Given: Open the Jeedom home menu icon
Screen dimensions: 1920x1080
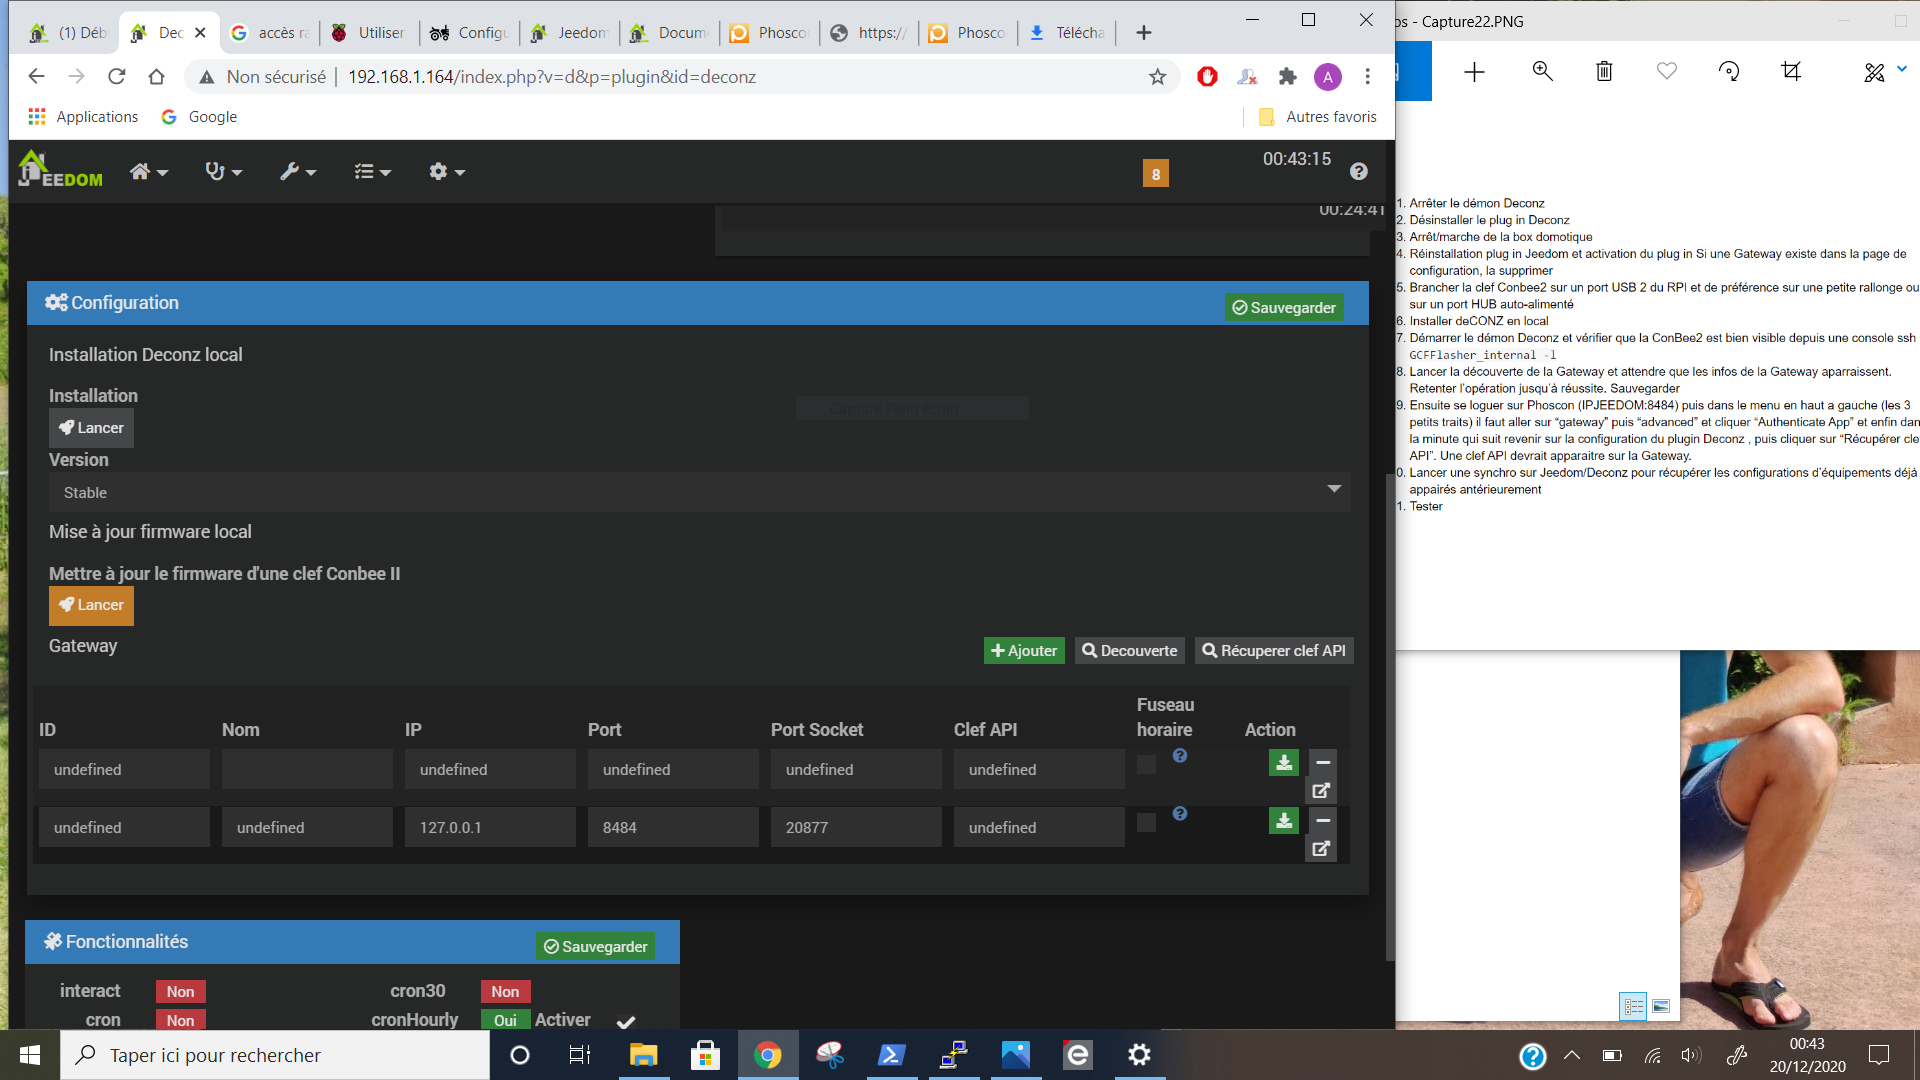Looking at the screenshot, I should coord(148,172).
